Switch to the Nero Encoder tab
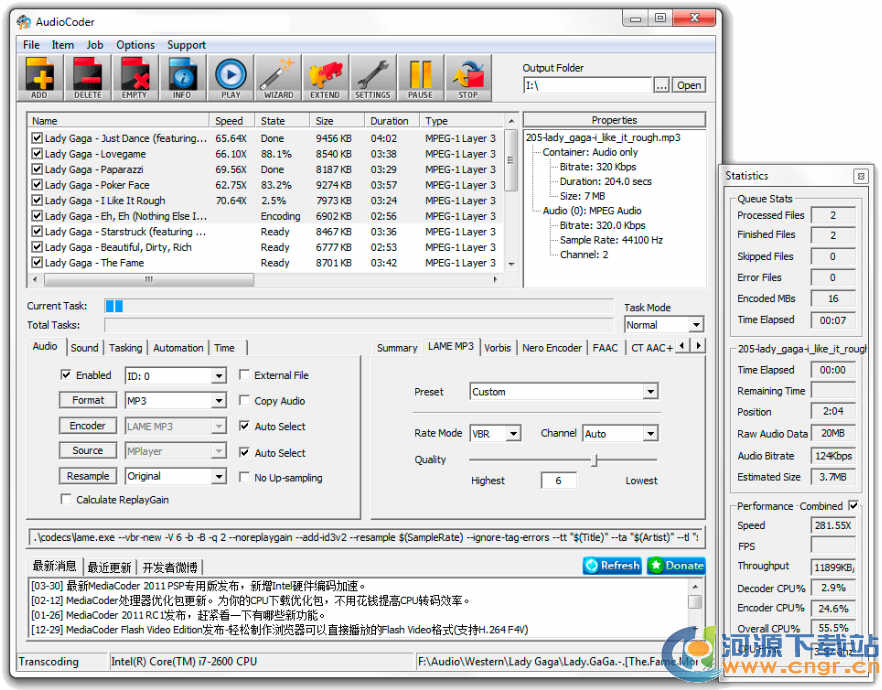Viewport: 882px width, 690px height. coord(552,348)
